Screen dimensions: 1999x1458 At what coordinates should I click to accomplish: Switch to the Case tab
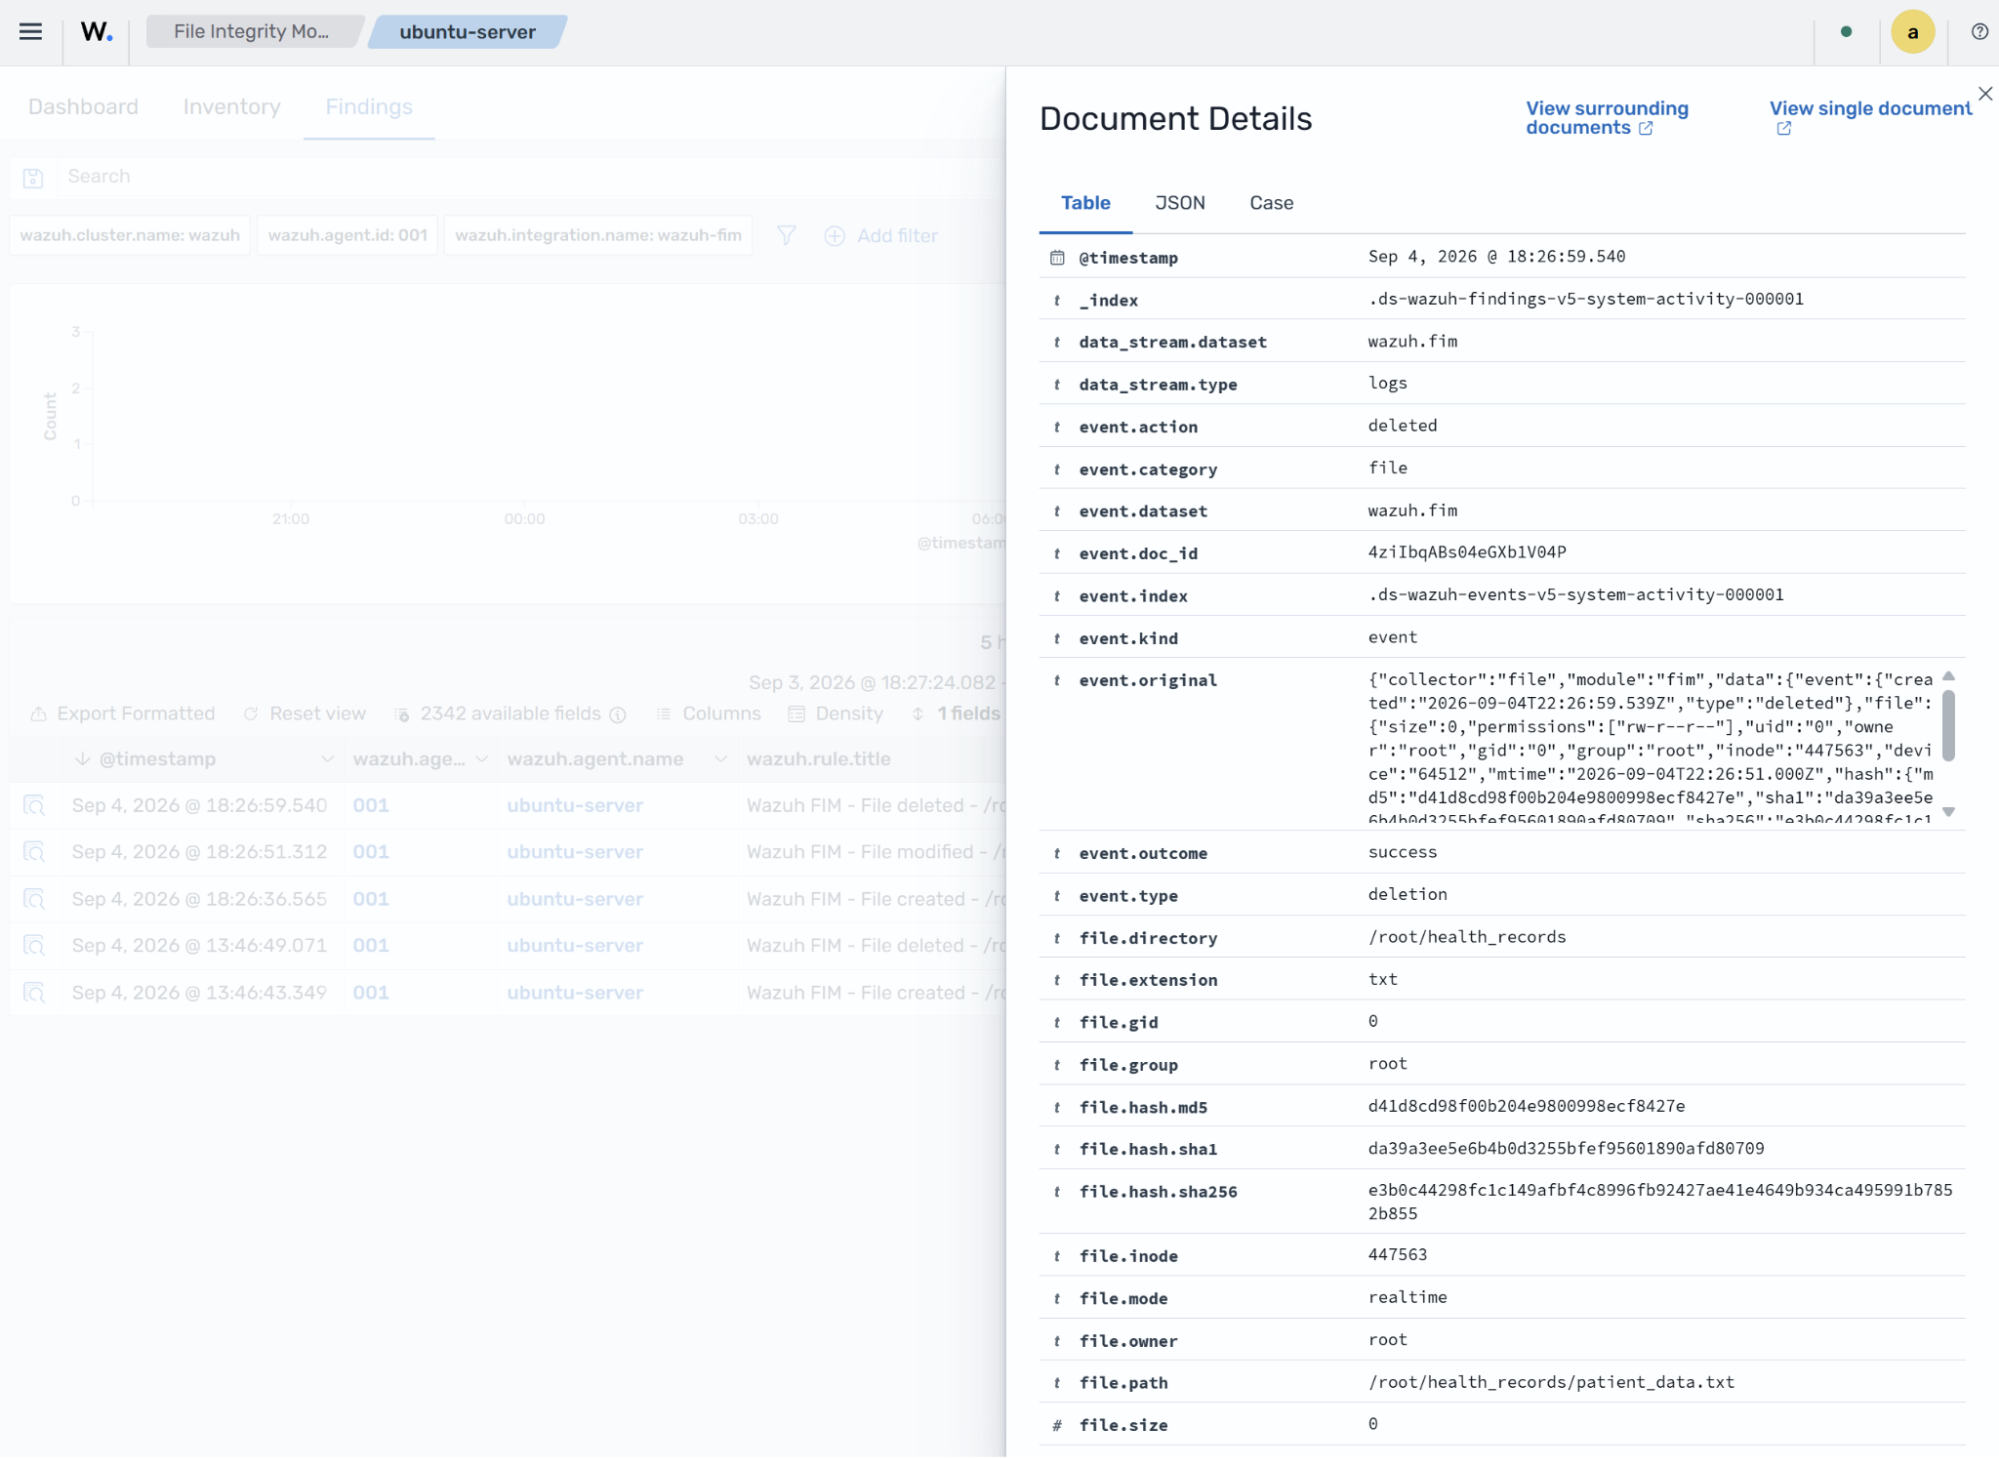[x=1271, y=203]
